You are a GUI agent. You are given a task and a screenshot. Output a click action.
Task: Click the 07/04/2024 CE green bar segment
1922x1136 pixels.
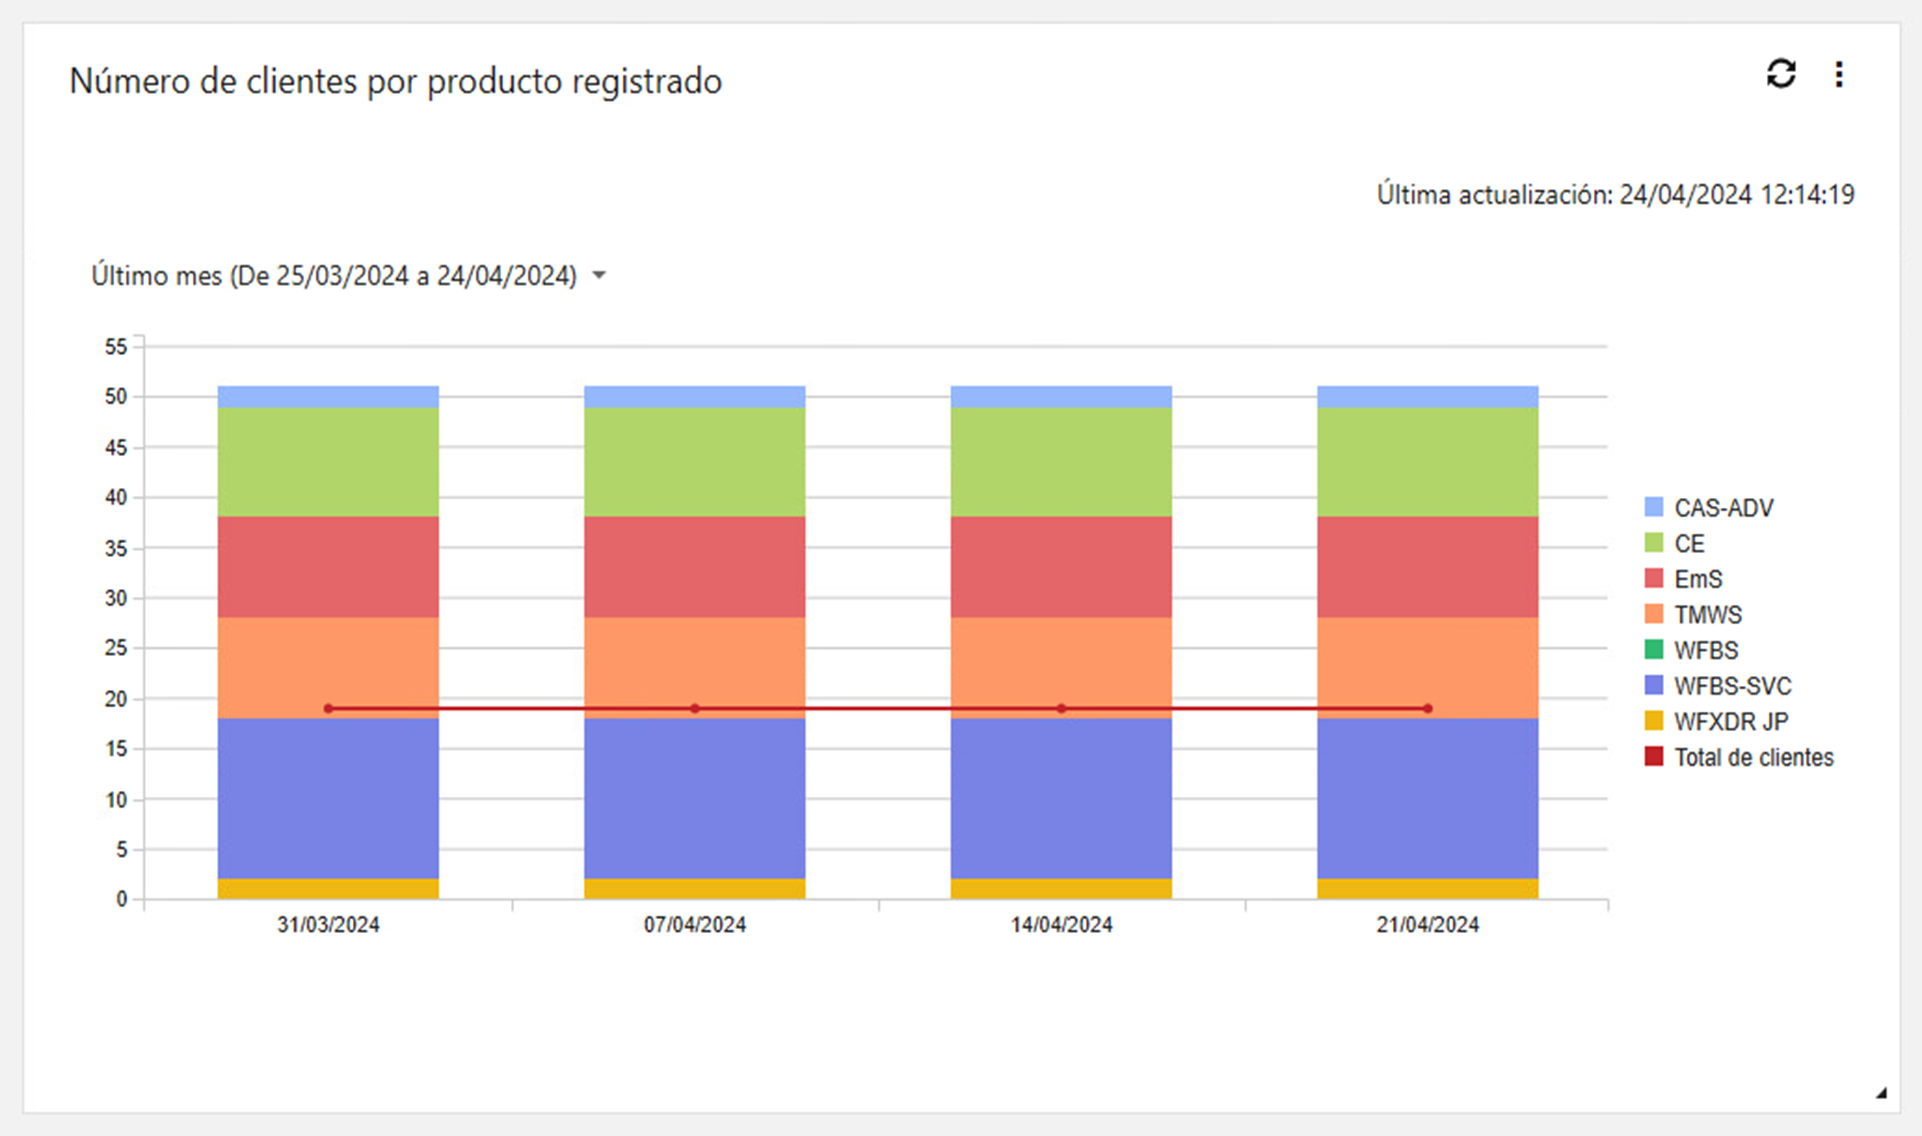tap(694, 461)
